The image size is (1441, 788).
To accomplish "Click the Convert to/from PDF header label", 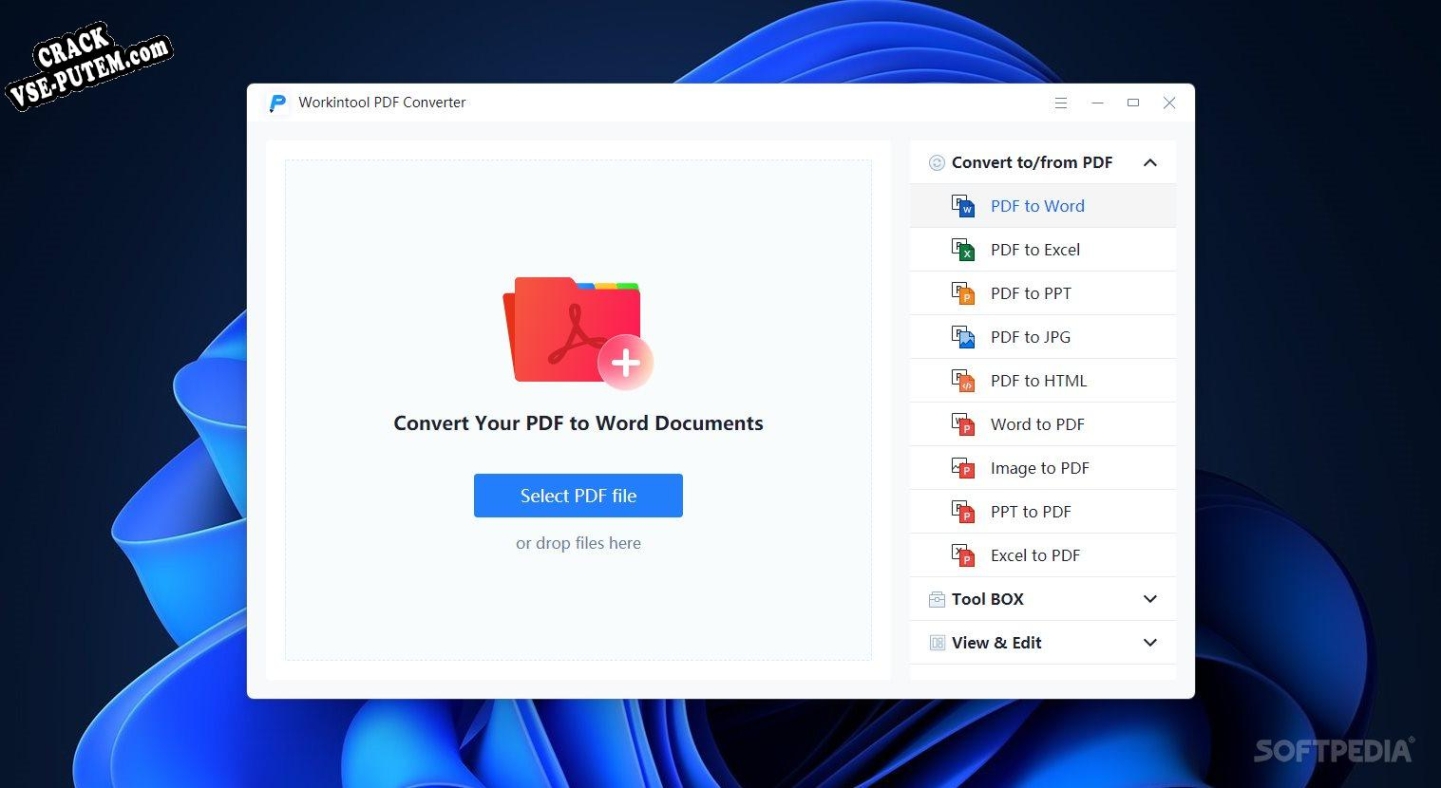I will (1032, 163).
